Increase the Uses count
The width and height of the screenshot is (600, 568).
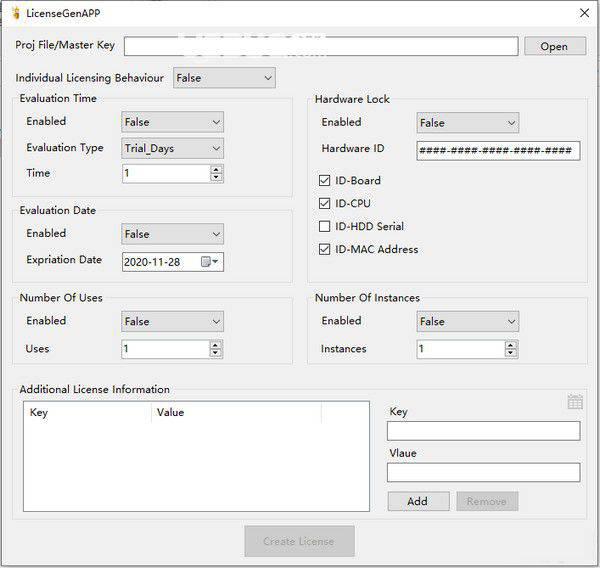tap(215, 345)
